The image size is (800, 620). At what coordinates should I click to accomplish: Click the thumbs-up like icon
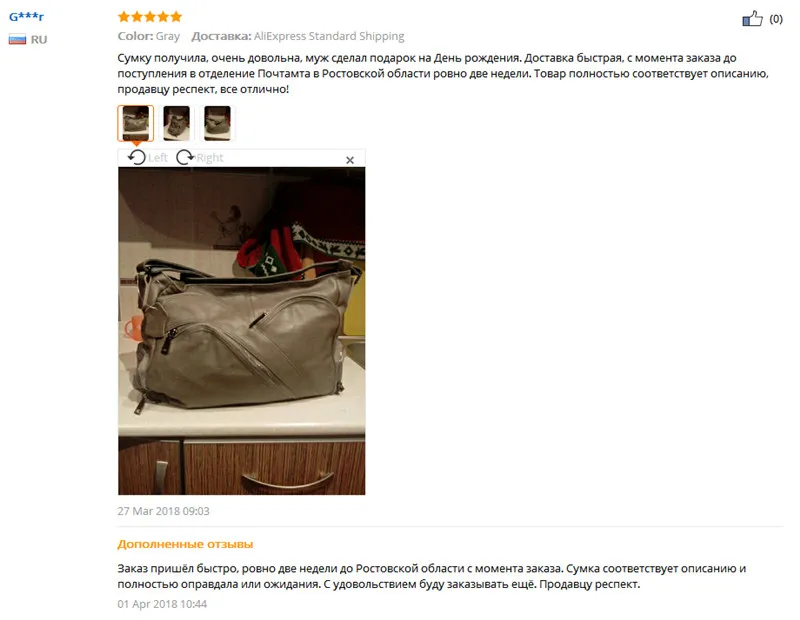pos(753,19)
